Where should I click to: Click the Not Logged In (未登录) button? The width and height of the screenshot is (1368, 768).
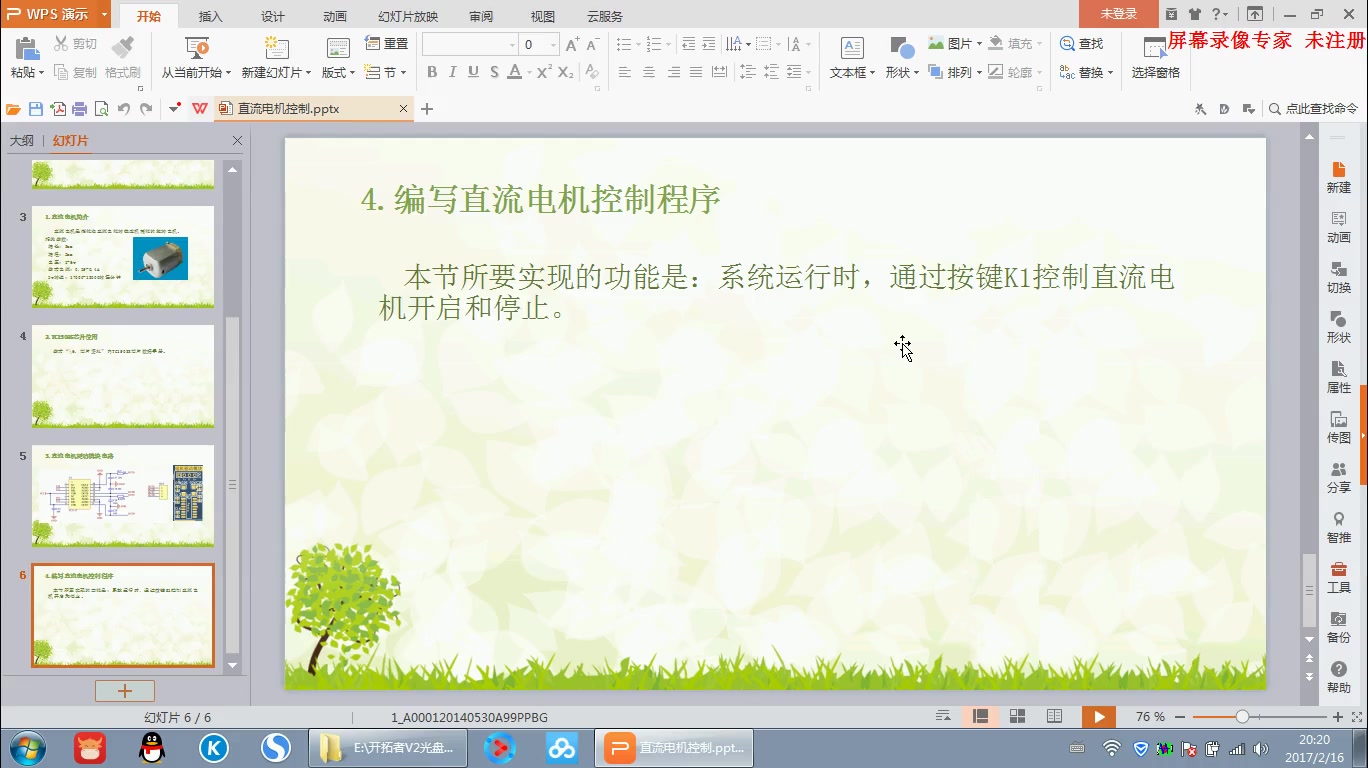[1119, 14]
